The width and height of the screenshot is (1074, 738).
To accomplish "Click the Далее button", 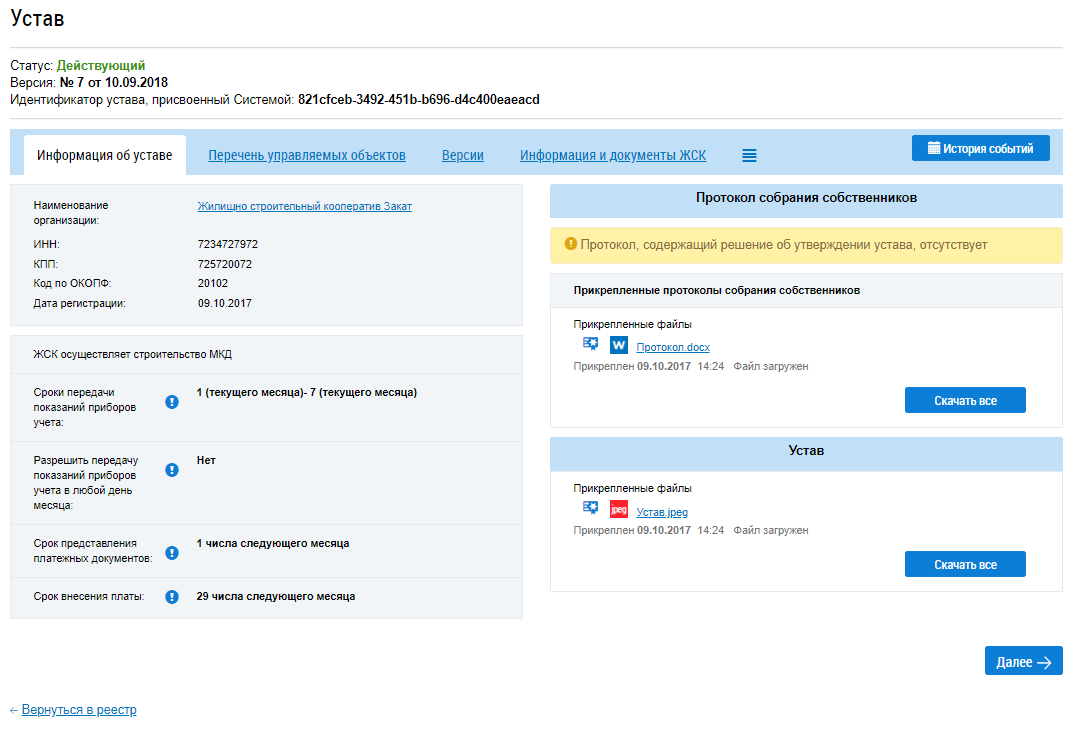I will tap(1023, 662).
